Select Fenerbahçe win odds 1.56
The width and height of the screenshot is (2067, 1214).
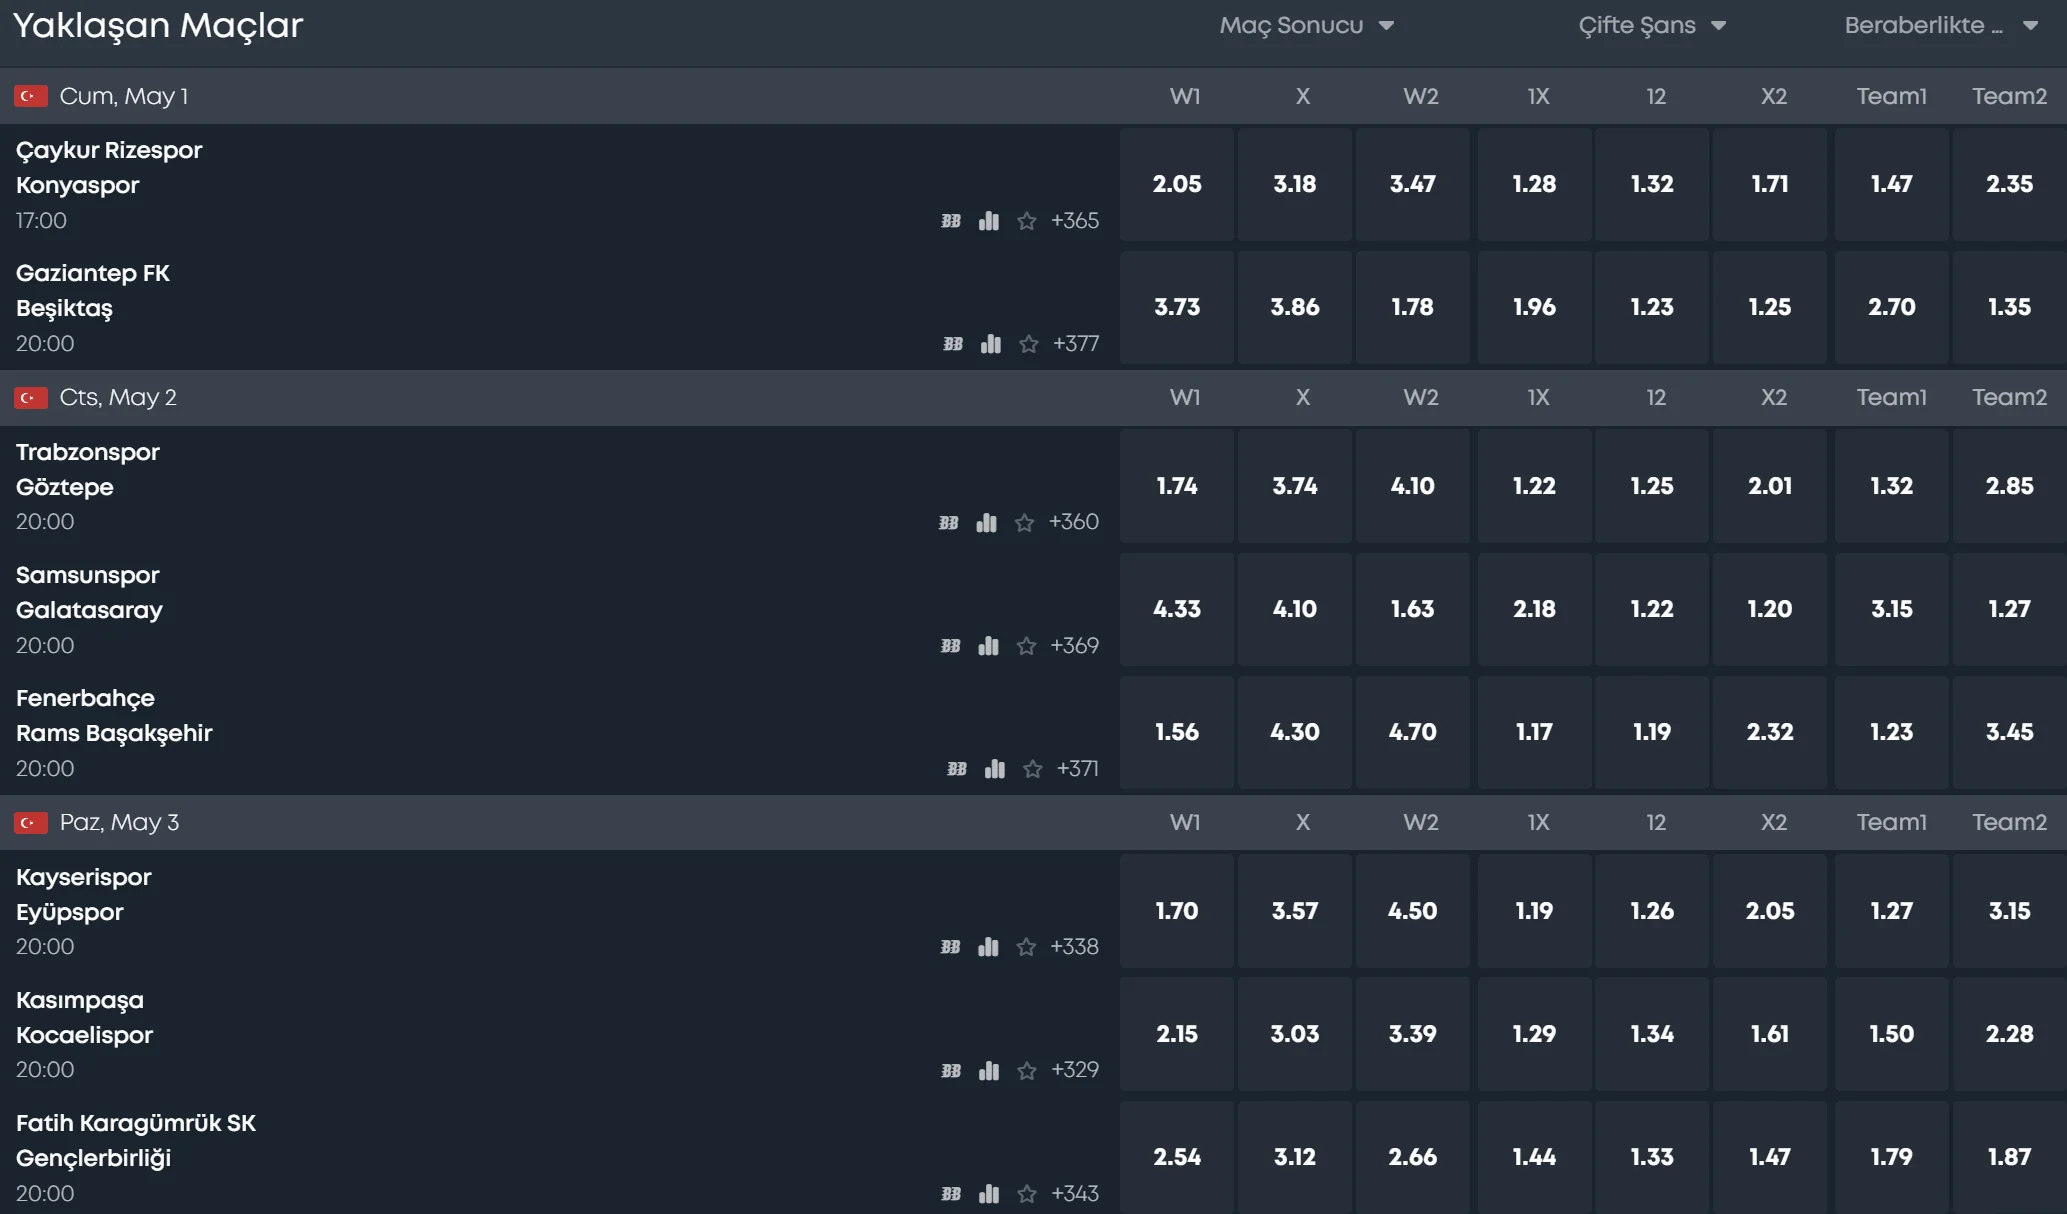coord(1177,732)
